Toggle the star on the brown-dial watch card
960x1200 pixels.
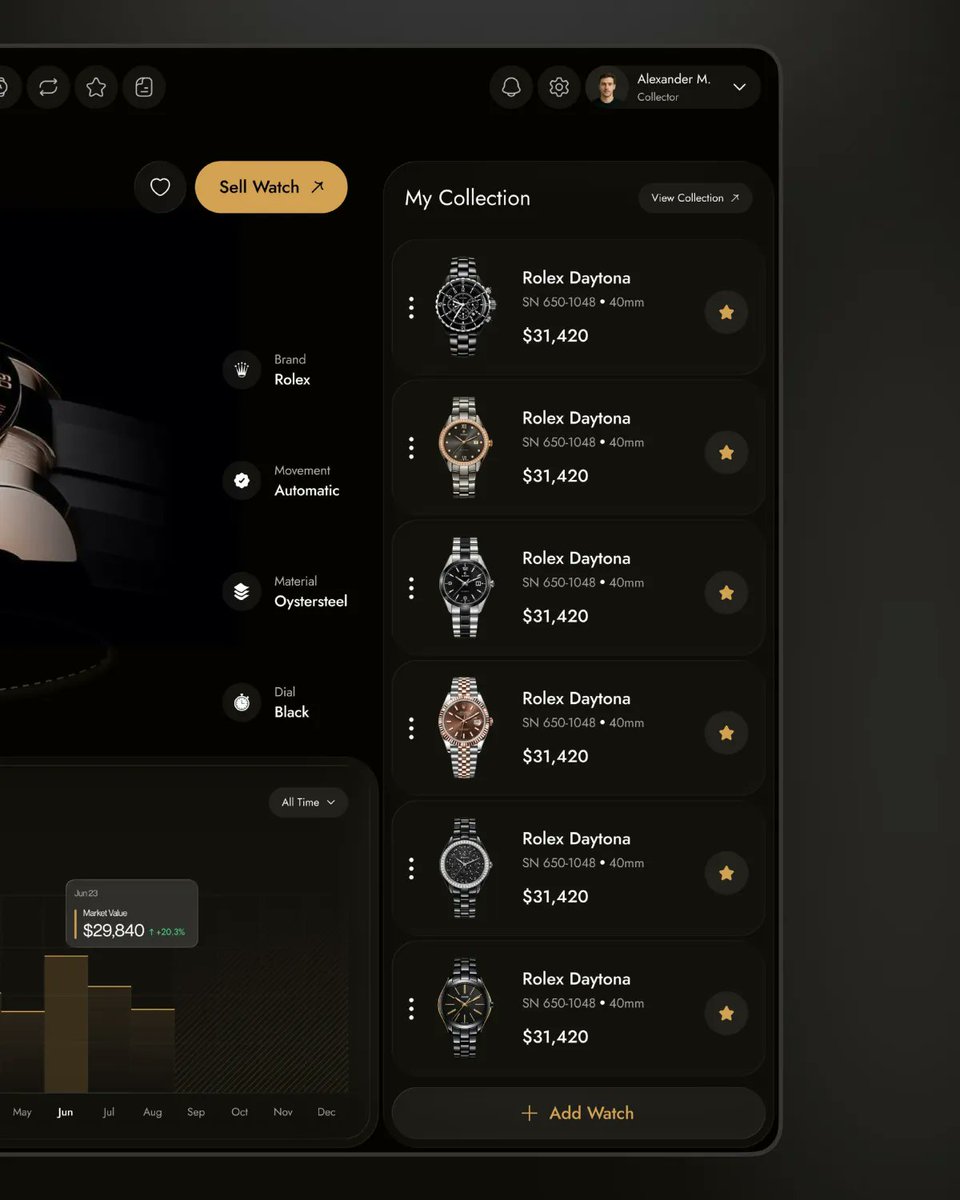(726, 732)
